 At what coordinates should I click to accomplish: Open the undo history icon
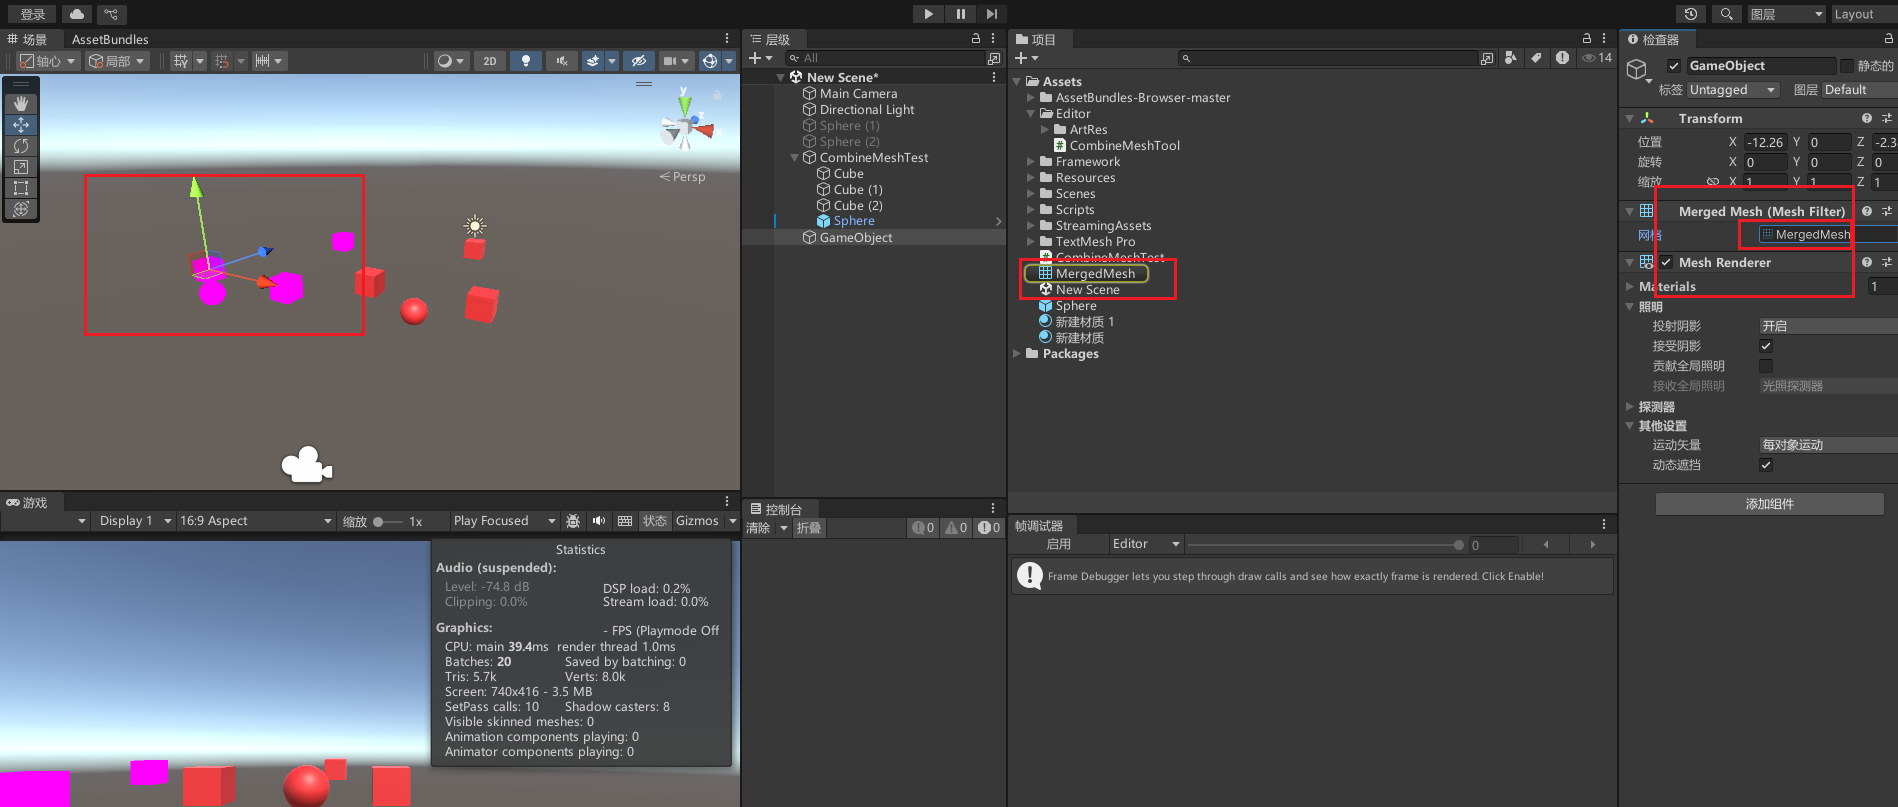pyautogui.click(x=1690, y=14)
